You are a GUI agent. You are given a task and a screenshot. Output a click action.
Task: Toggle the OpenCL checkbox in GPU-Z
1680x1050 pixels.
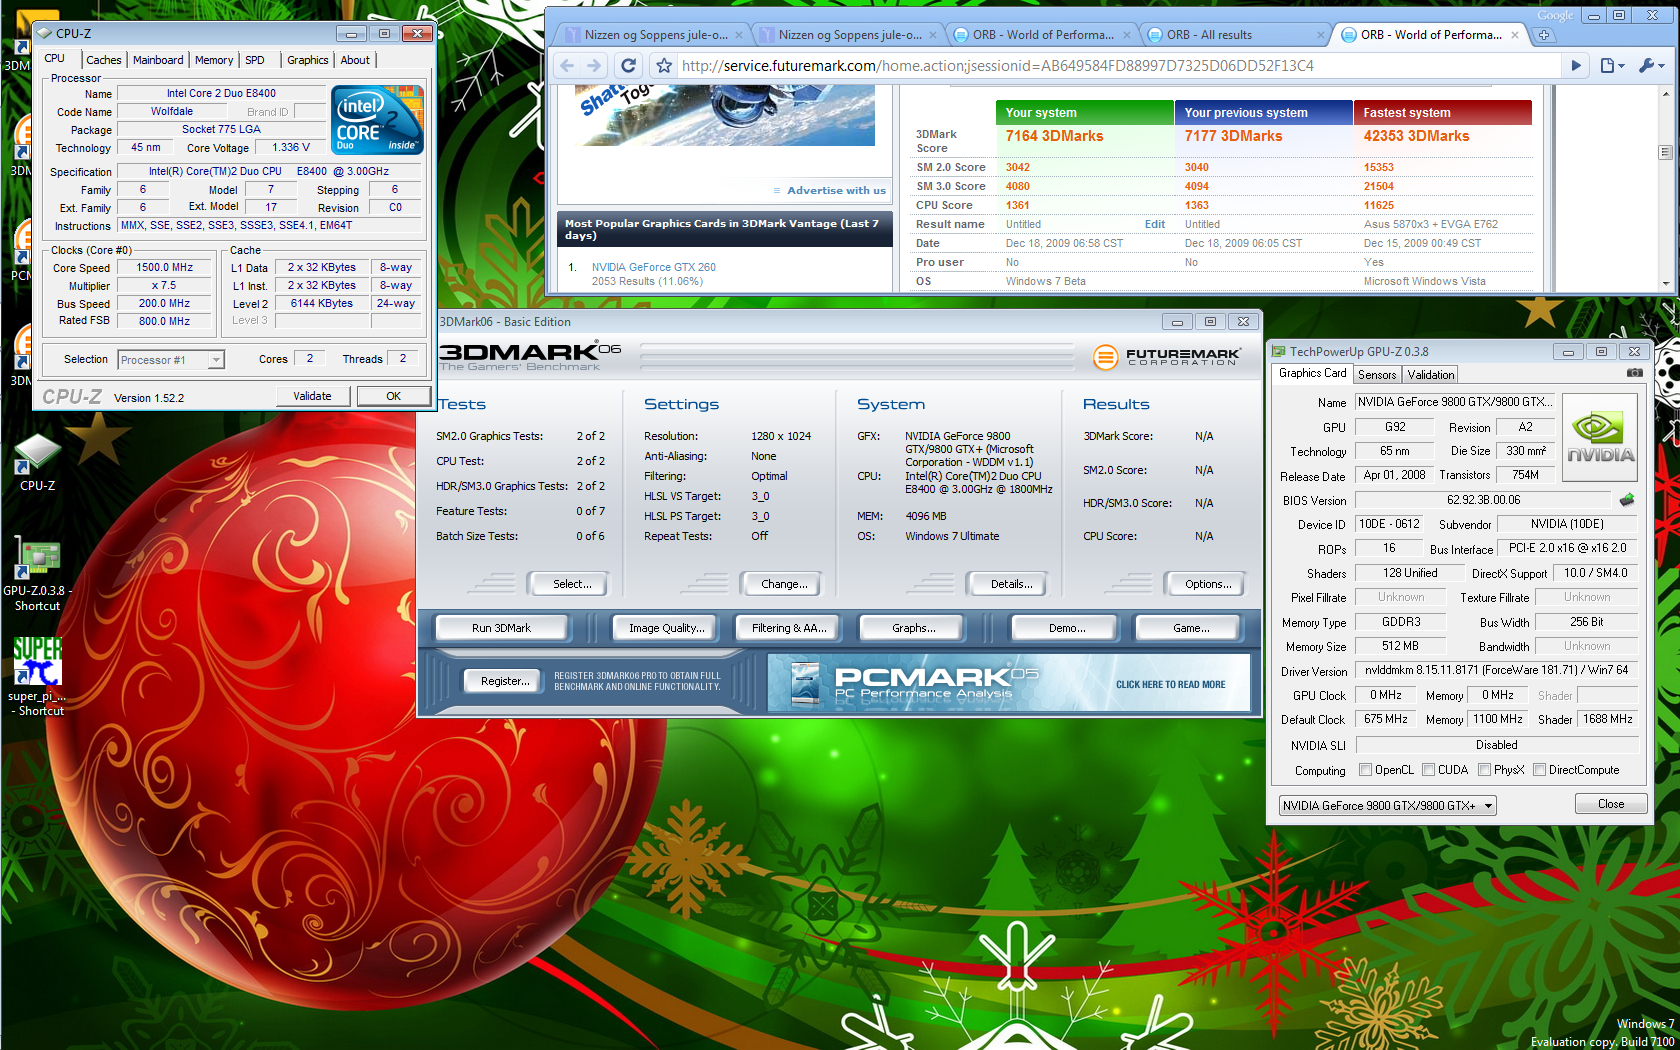[x=1365, y=770]
